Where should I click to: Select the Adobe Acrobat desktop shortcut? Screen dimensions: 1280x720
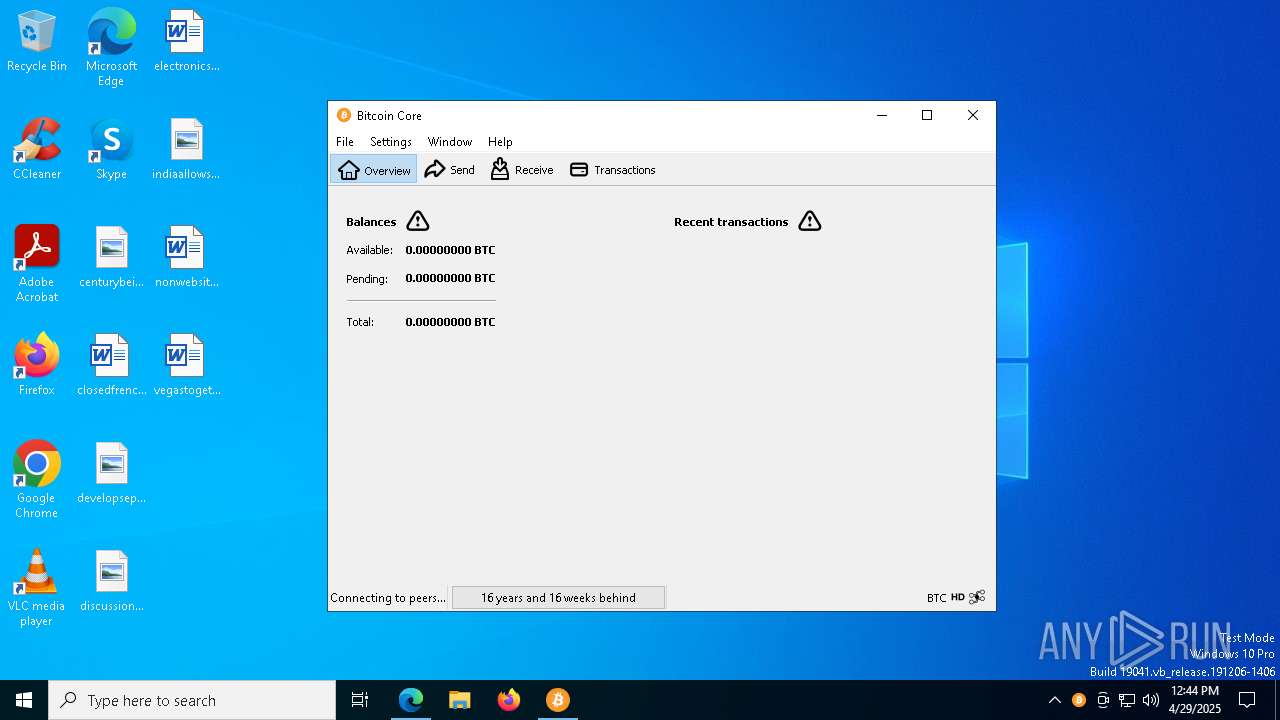pyautogui.click(x=37, y=263)
